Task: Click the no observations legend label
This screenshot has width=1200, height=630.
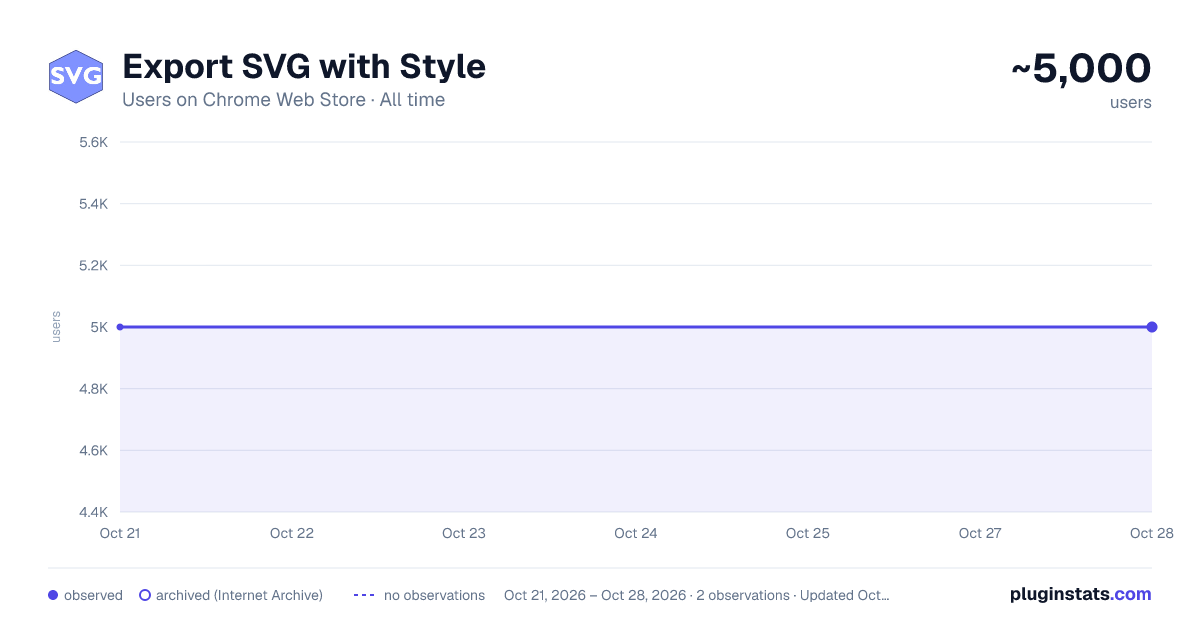Action: pos(434,595)
